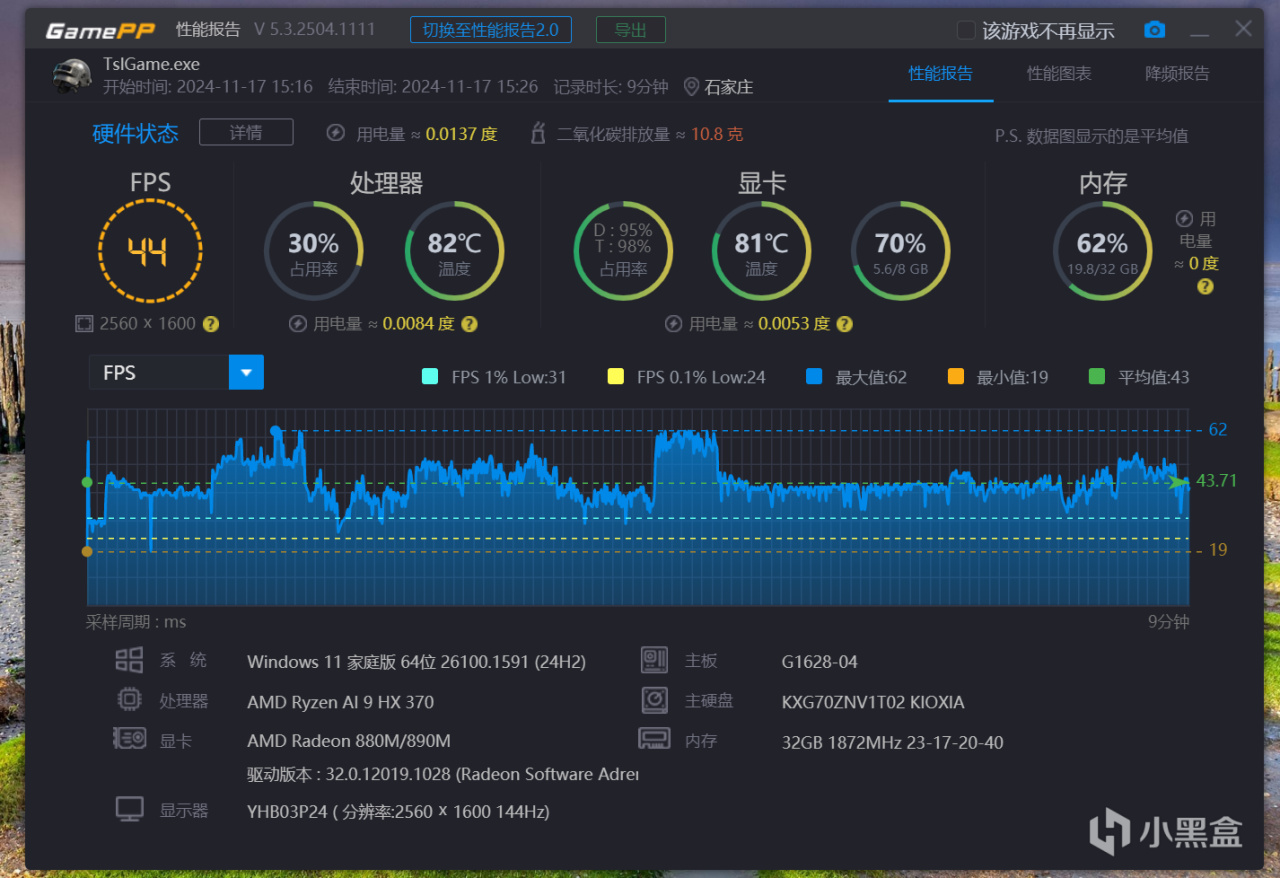Click the FPS 44 dashed gauge
Image resolution: width=1280 pixels, height=878 pixels.
pyautogui.click(x=150, y=251)
